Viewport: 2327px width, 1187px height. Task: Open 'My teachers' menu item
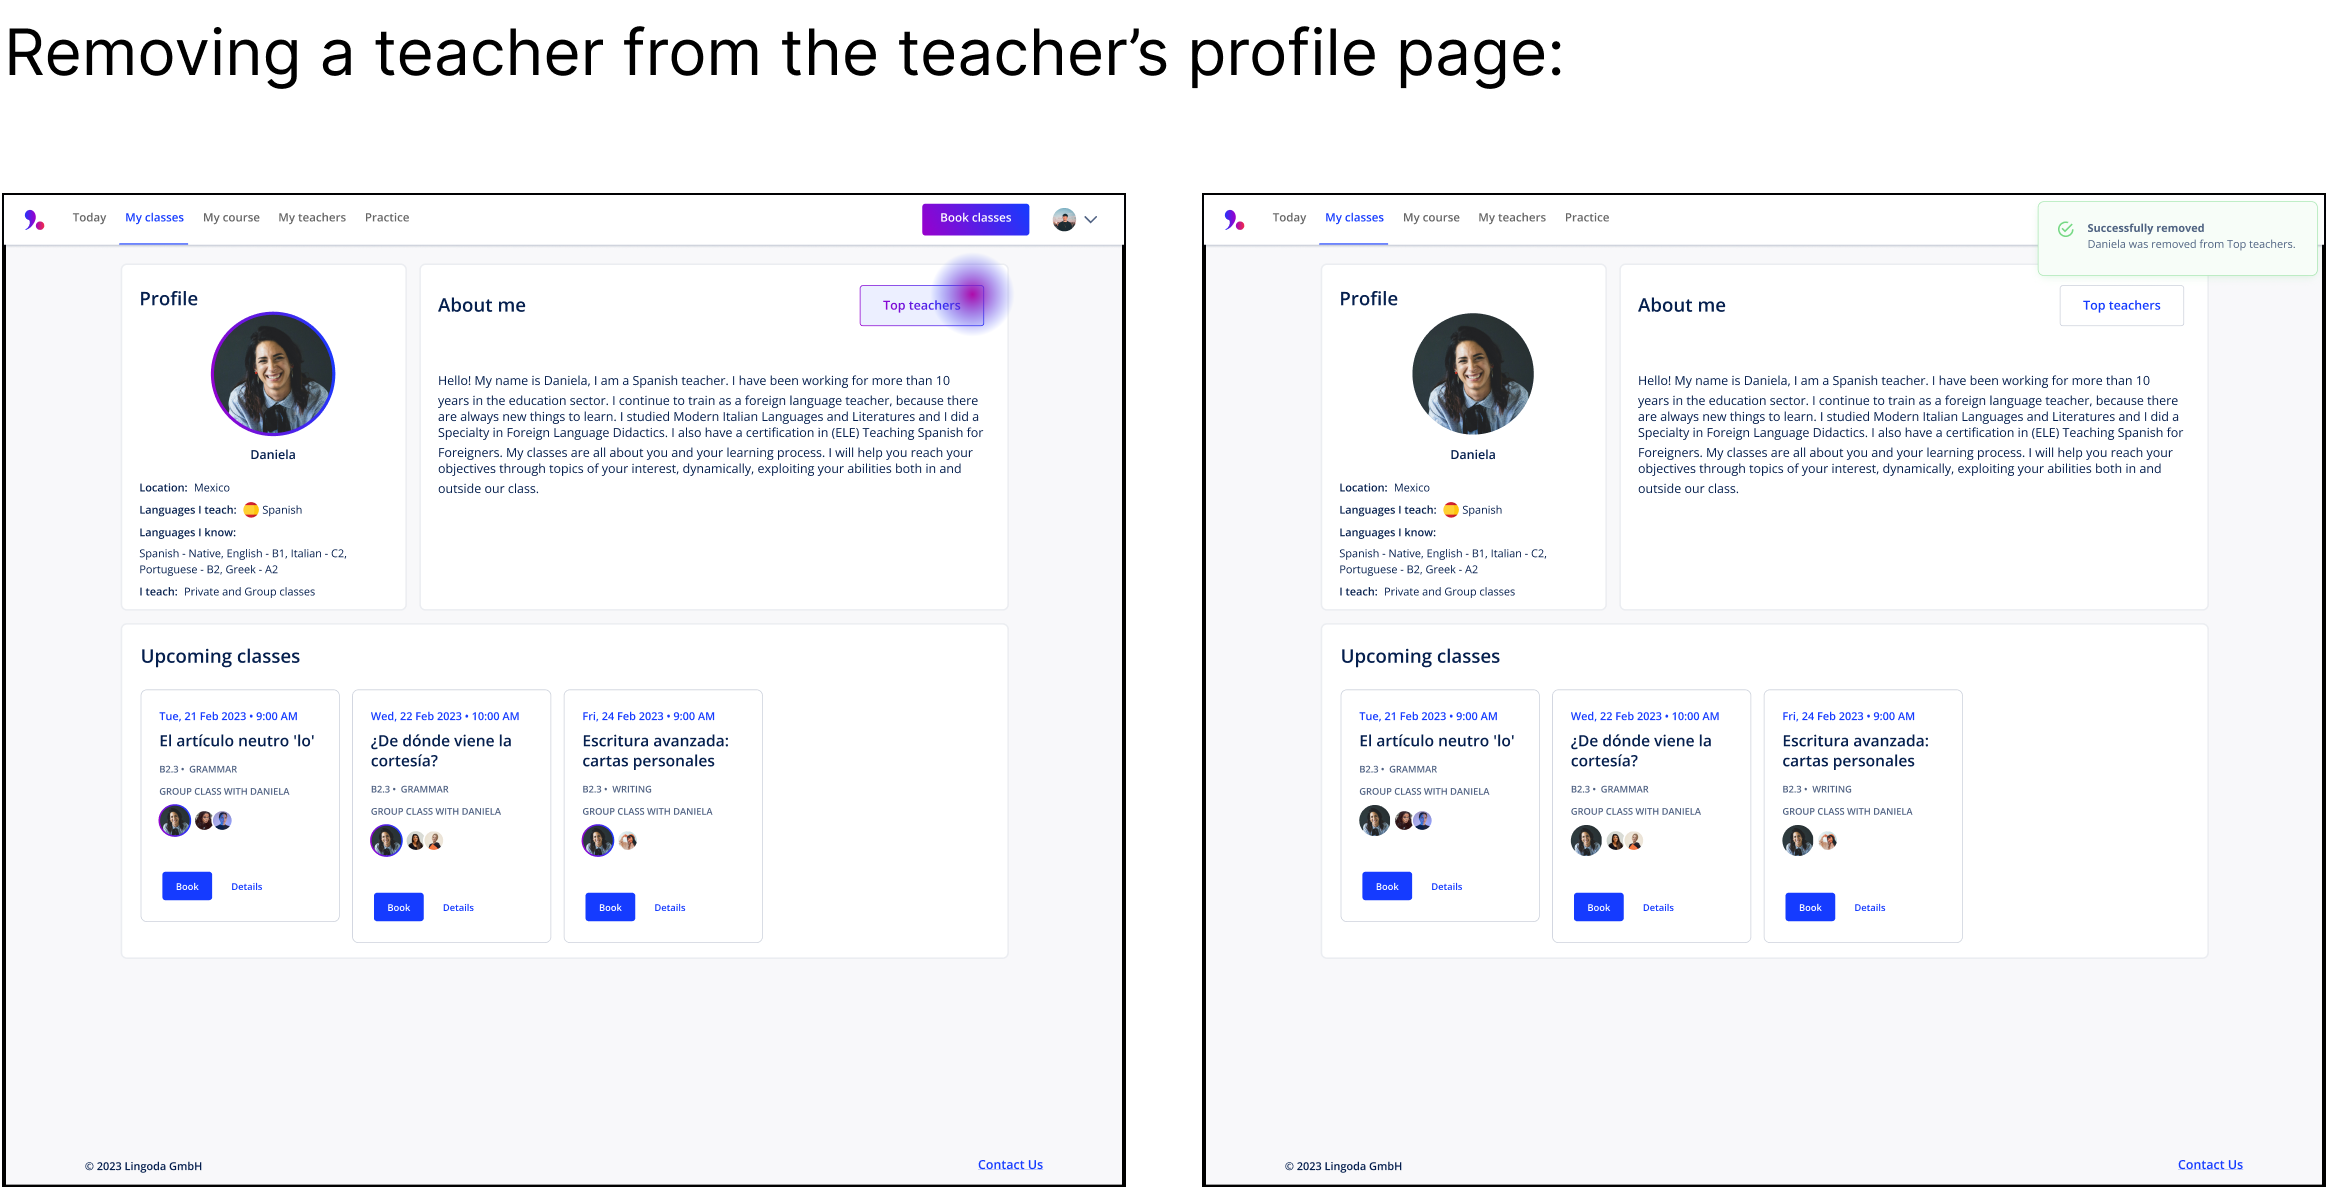(312, 217)
